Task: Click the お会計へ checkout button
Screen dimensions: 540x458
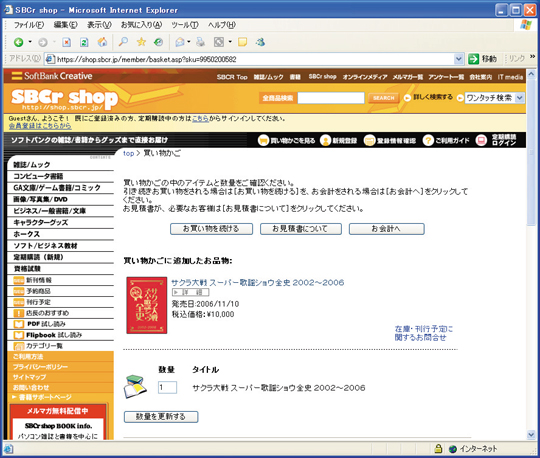Action: (386, 229)
